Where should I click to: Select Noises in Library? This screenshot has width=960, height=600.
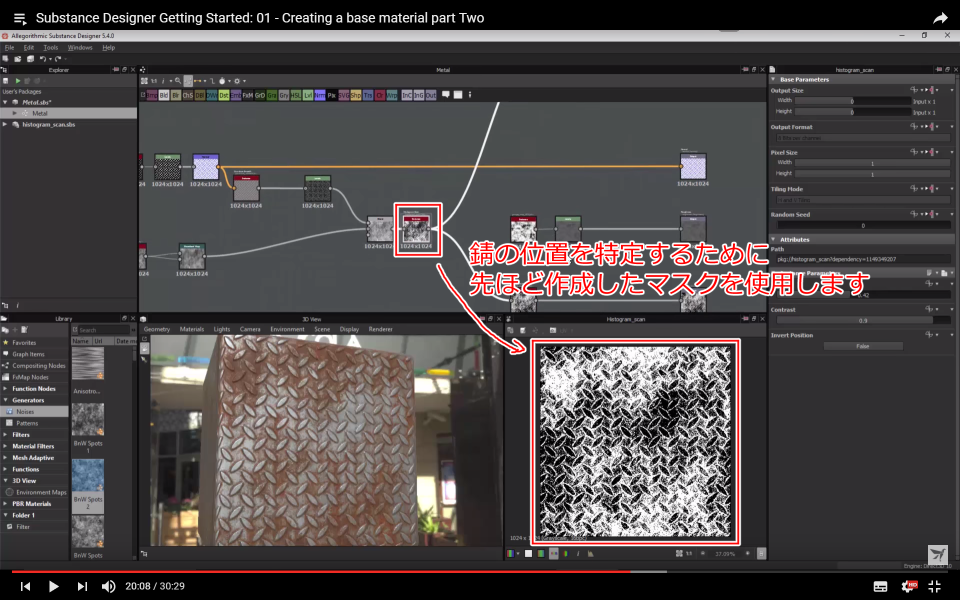tap(34, 412)
